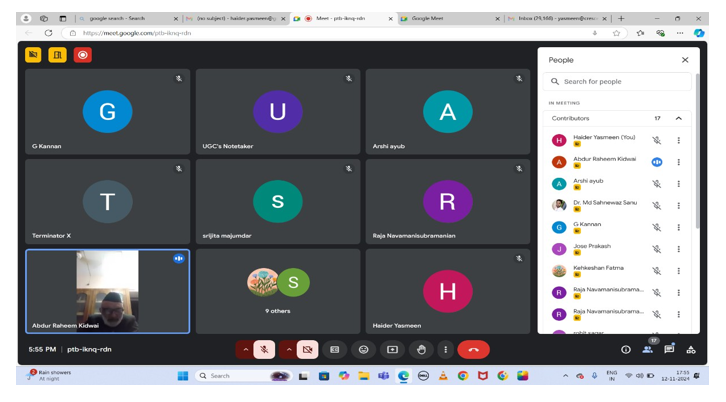The width and height of the screenshot is (726, 402).
Task: Open more actions for Arshi ayub
Action: pos(679,184)
